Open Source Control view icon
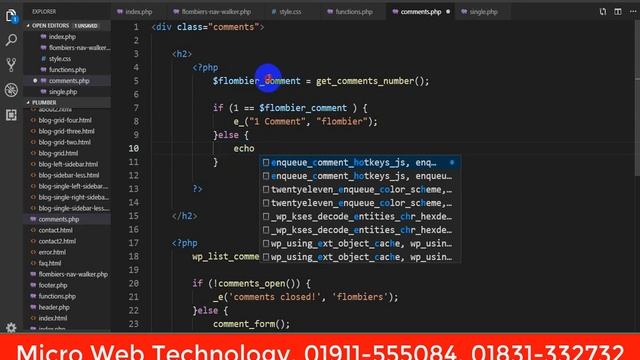The height and width of the screenshot is (360, 640). 11,65
